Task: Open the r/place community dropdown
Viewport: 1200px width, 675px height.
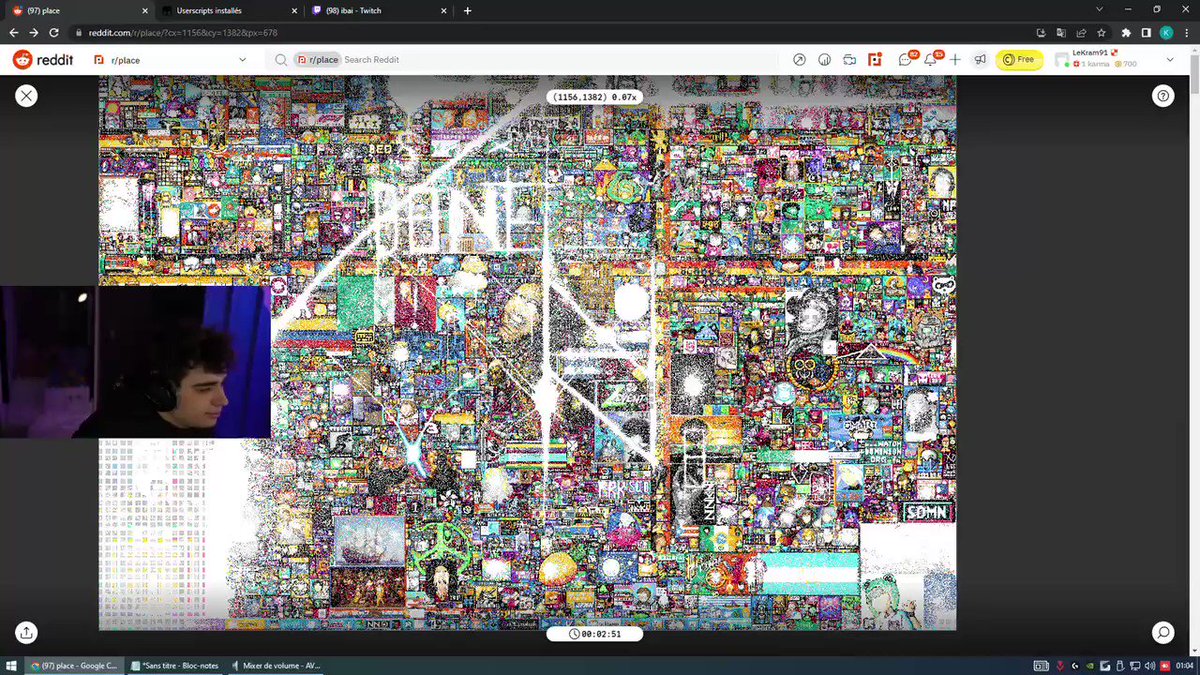Action: [x=170, y=60]
